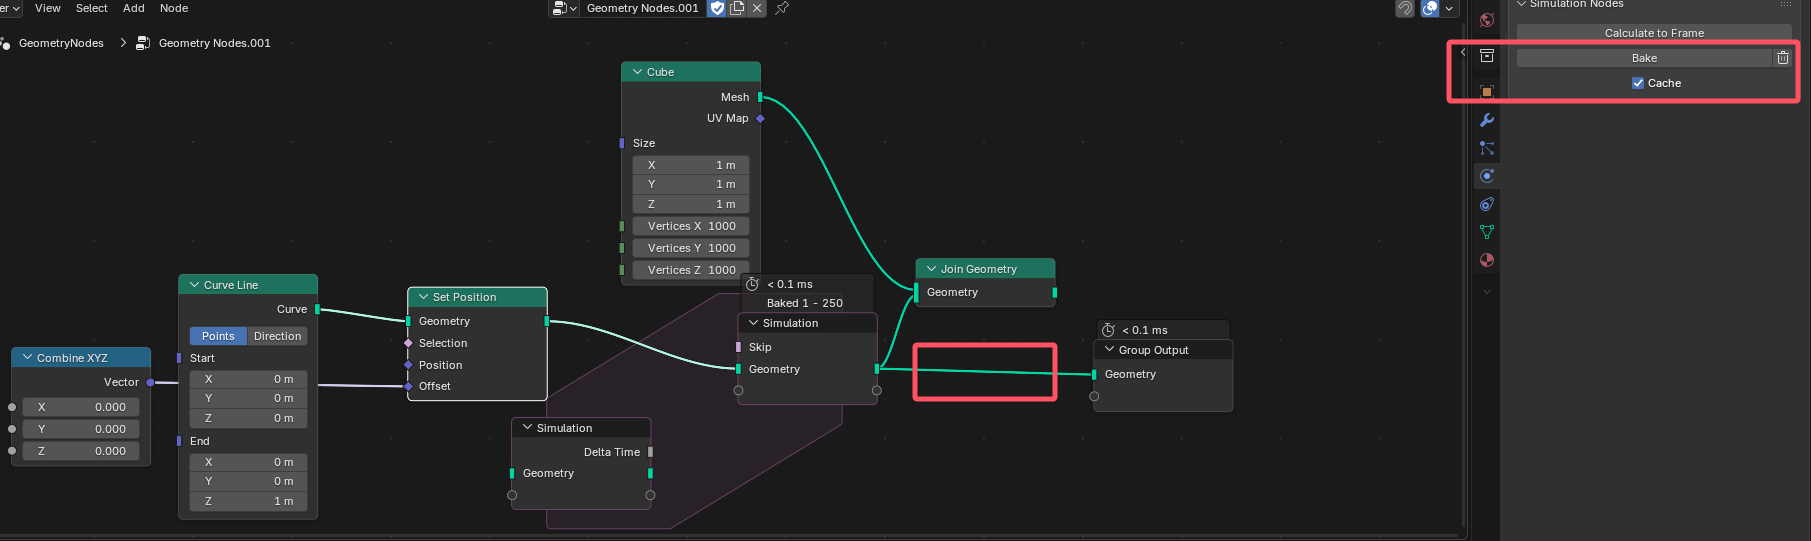Click the Baked 1 - 250 label
The height and width of the screenshot is (541, 1811).
tap(805, 303)
